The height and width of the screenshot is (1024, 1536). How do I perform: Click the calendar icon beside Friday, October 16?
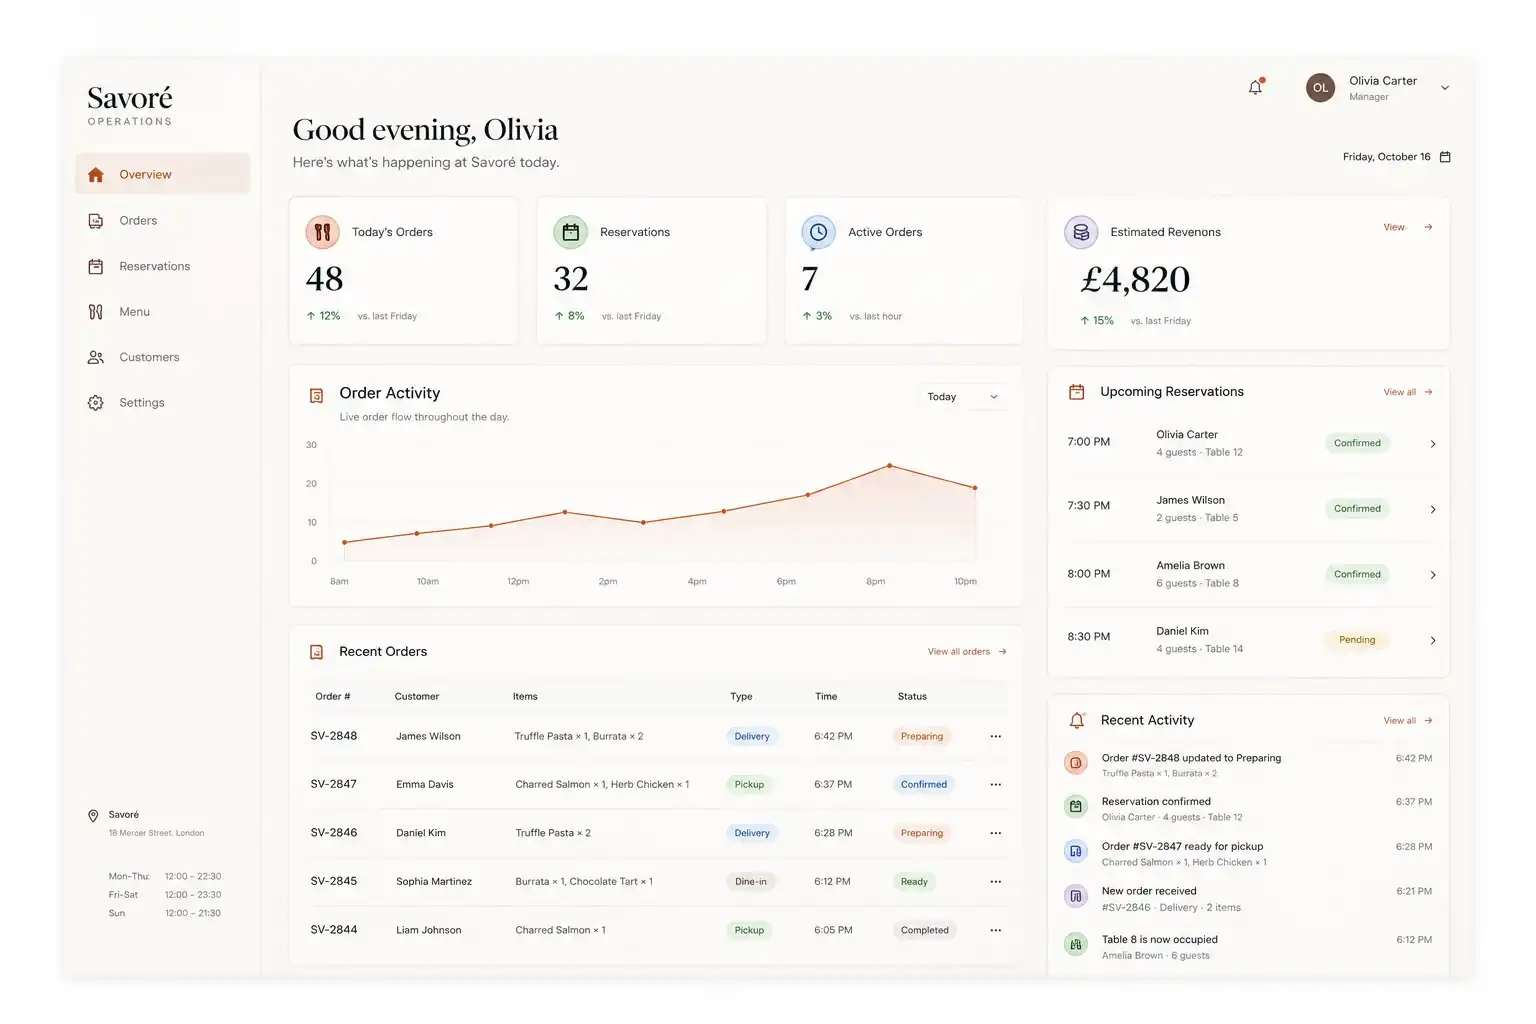1445,157
